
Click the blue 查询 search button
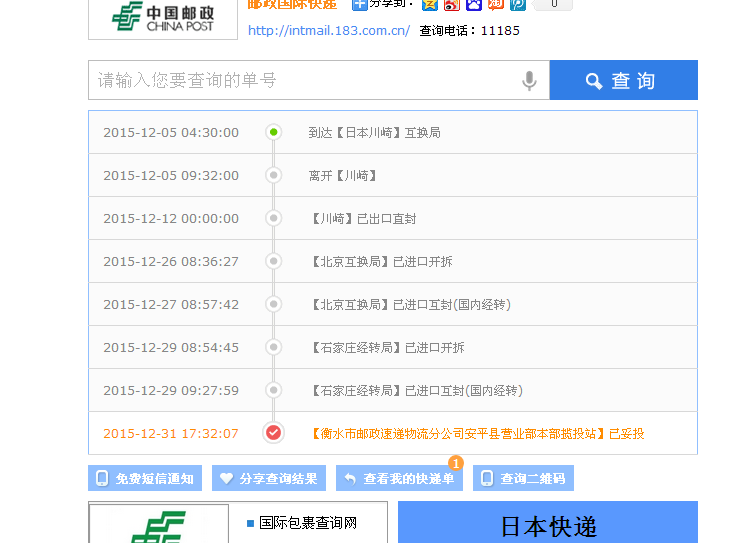623,81
